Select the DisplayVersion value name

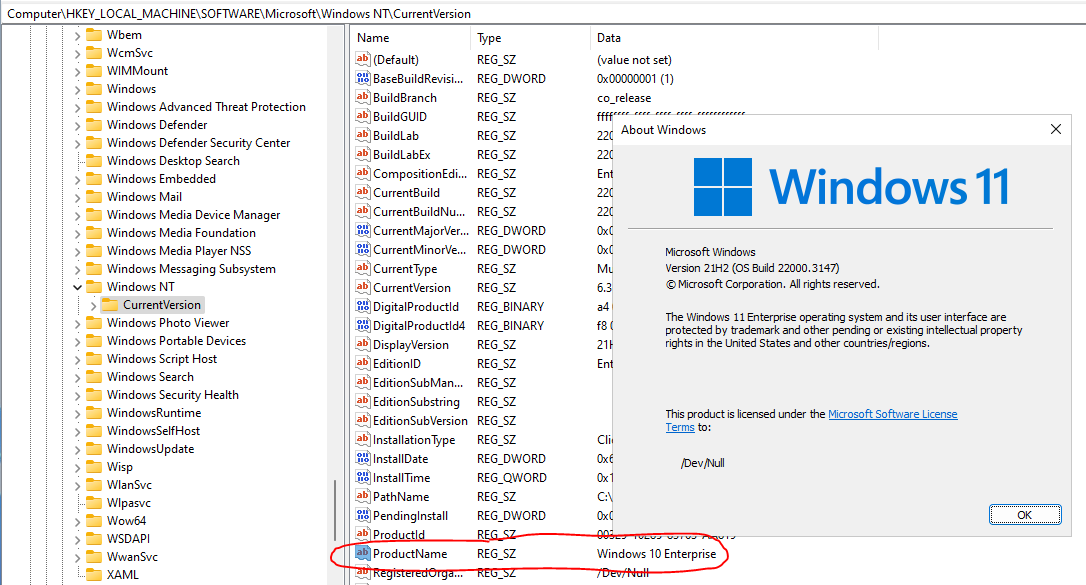pyautogui.click(x=411, y=345)
